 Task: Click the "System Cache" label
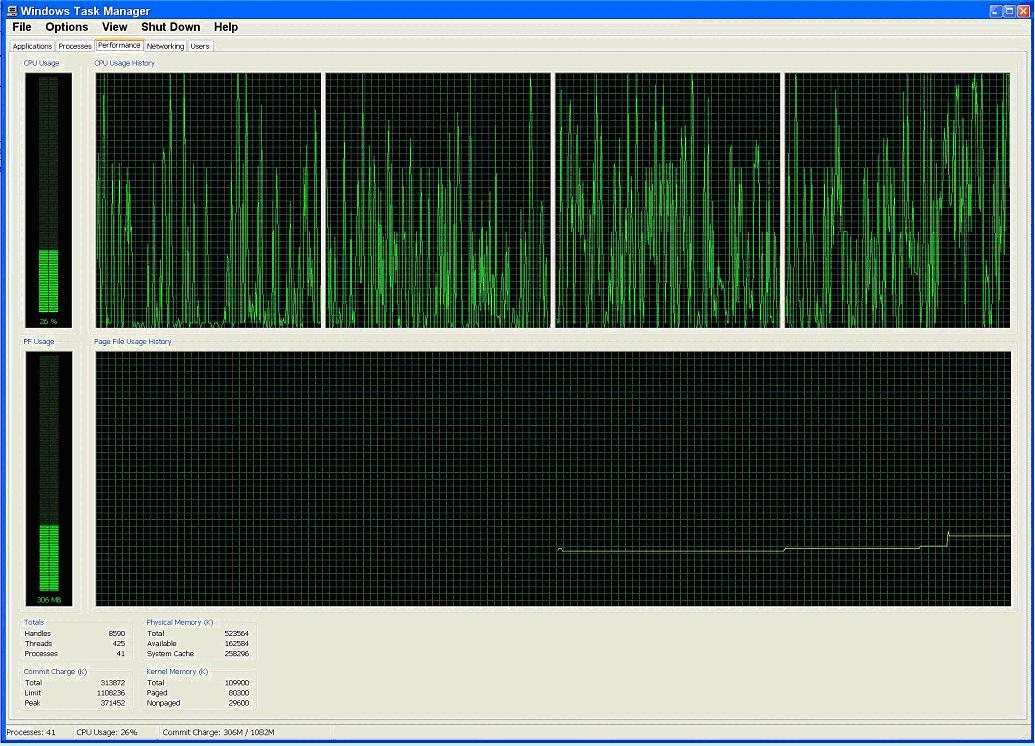coord(170,654)
